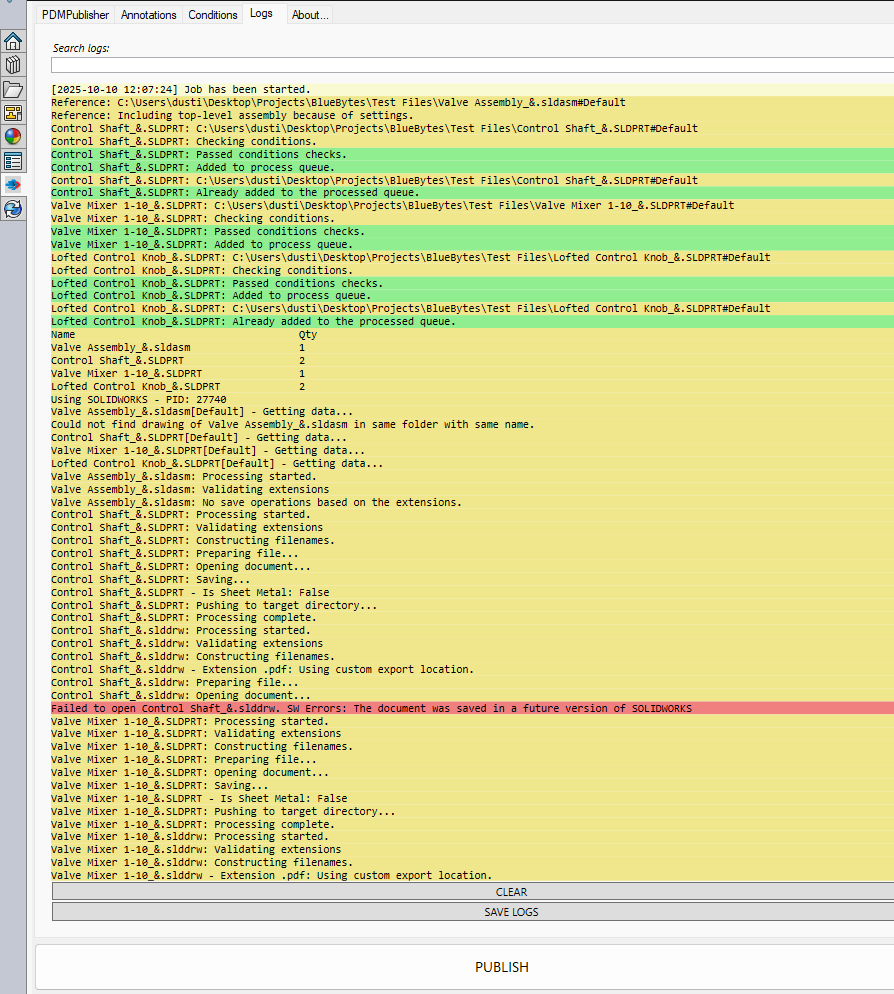Image resolution: width=894 pixels, height=994 pixels.
Task: Trigger the refresh/sync sidebar icon
Action: click(x=12, y=206)
